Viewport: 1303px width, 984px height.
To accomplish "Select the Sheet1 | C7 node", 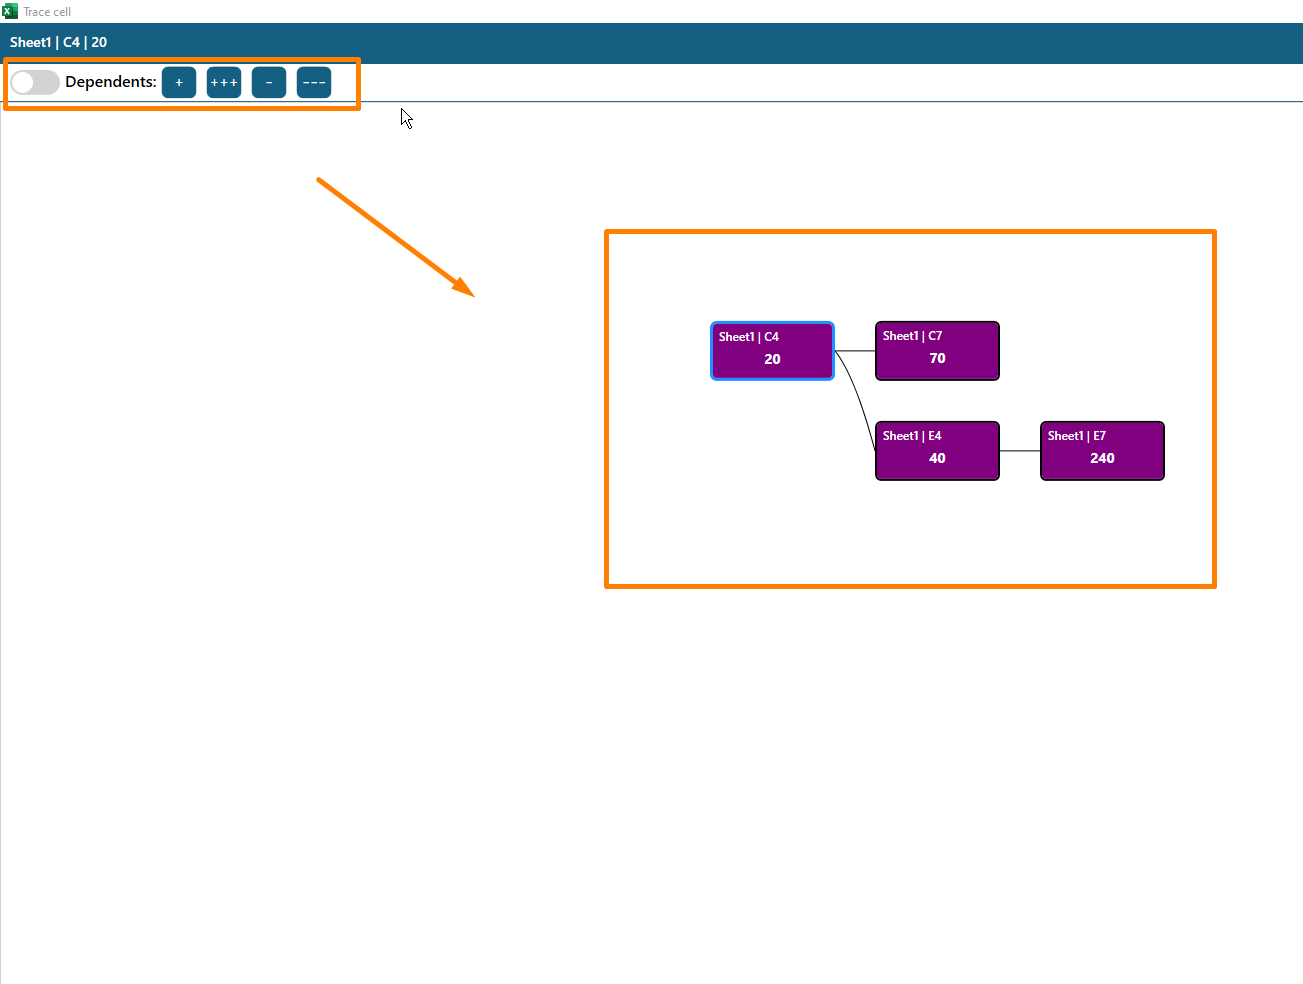I will 937,350.
